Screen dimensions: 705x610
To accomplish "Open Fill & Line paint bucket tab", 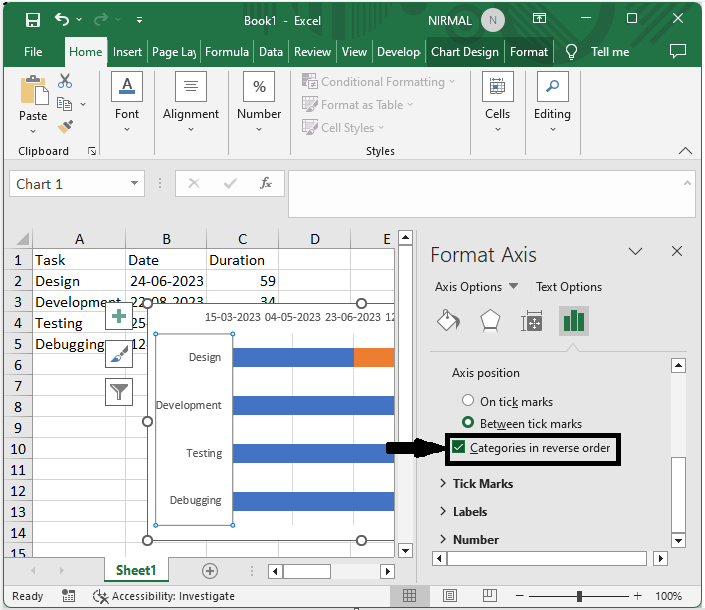I will point(449,320).
